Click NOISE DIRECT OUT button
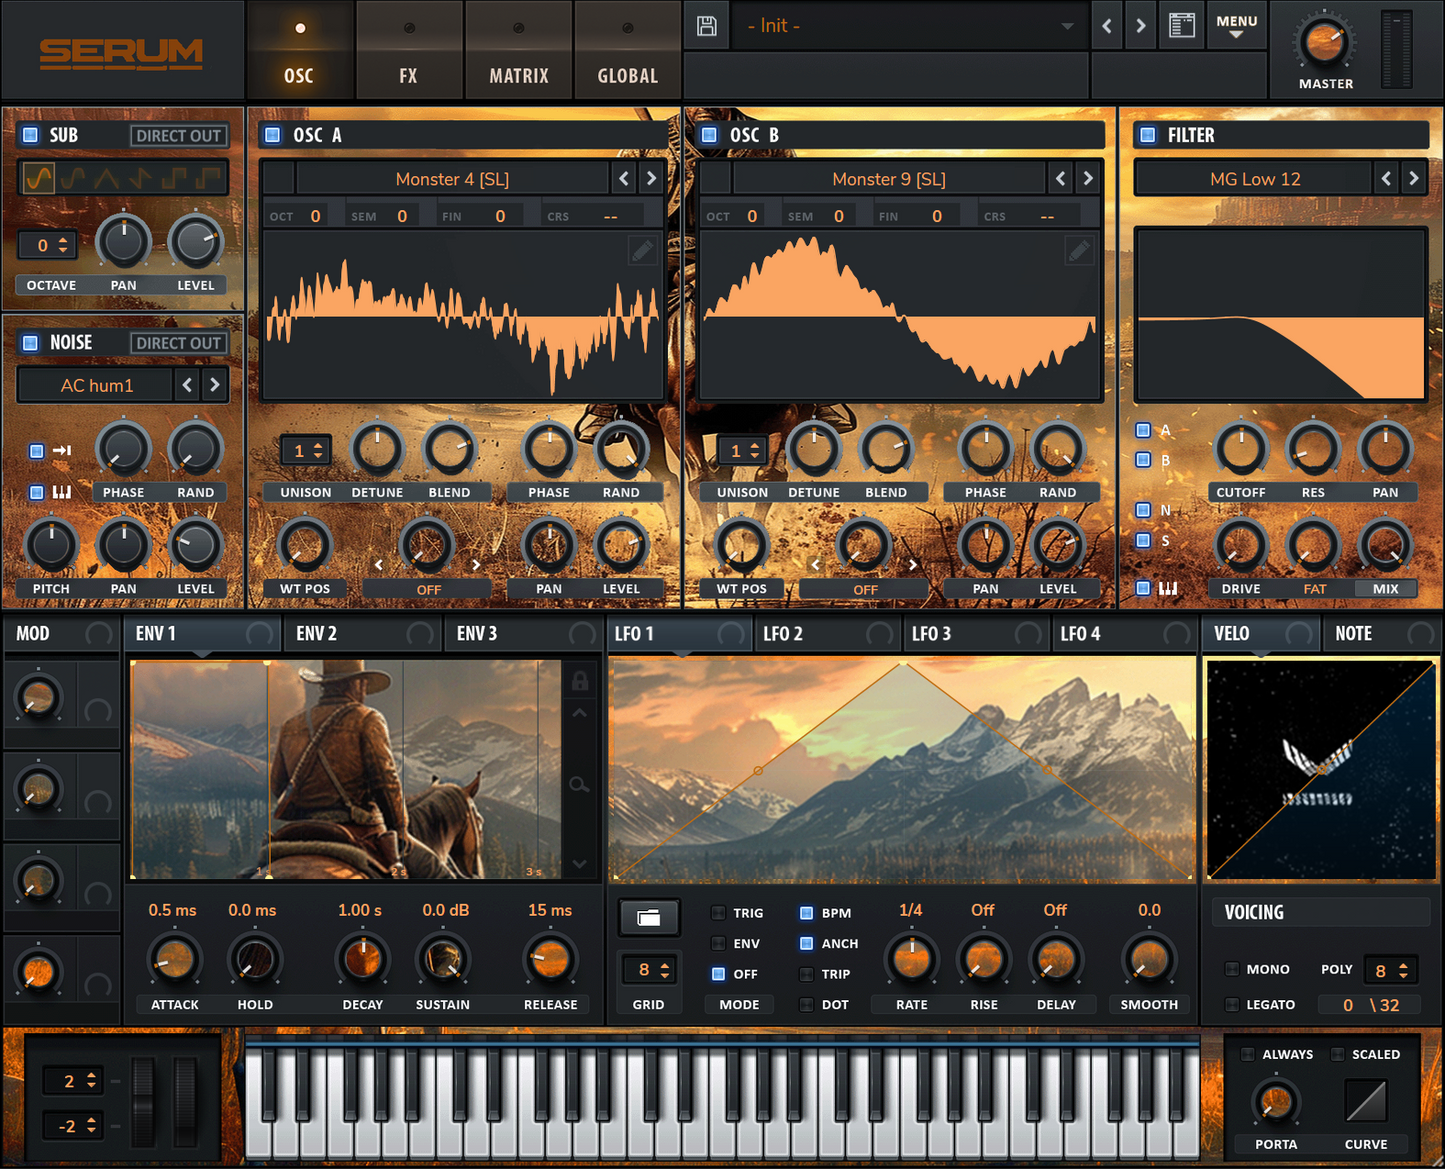The width and height of the screenshot is (1445, 1169). [178, 343]
